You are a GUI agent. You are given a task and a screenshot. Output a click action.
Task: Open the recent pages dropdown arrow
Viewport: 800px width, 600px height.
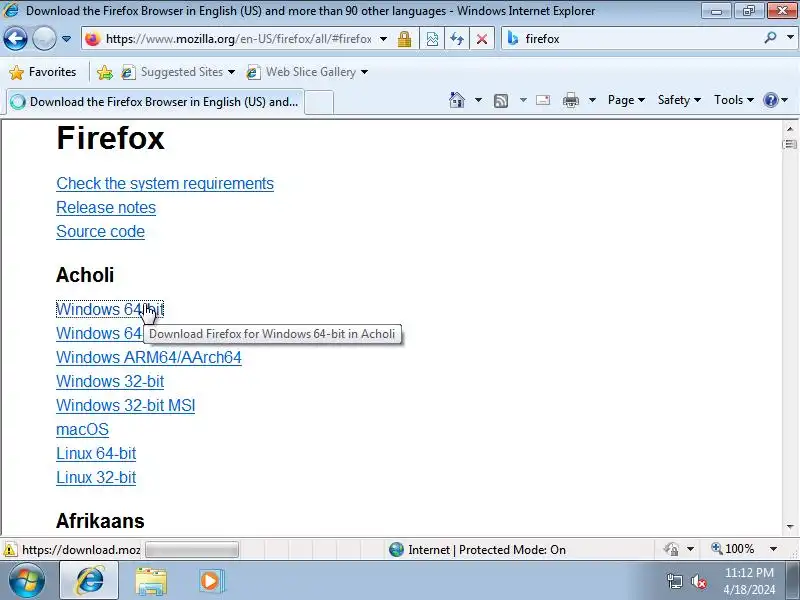66,39
